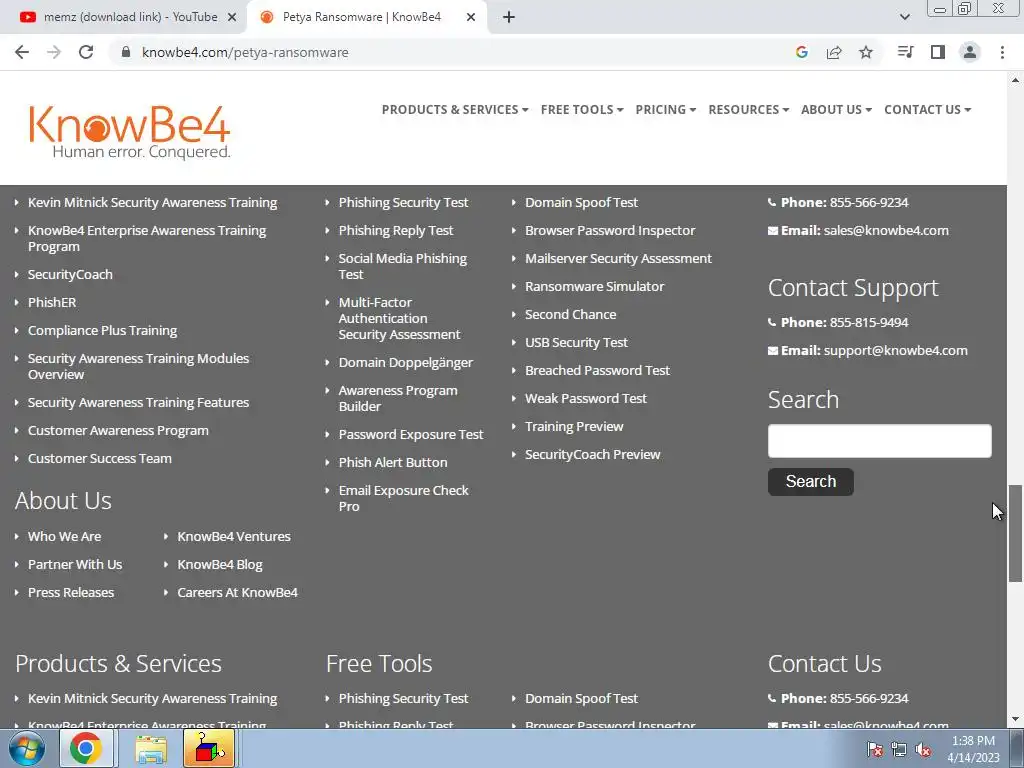Open Careers At KnowBe4 link

point(237,593)
